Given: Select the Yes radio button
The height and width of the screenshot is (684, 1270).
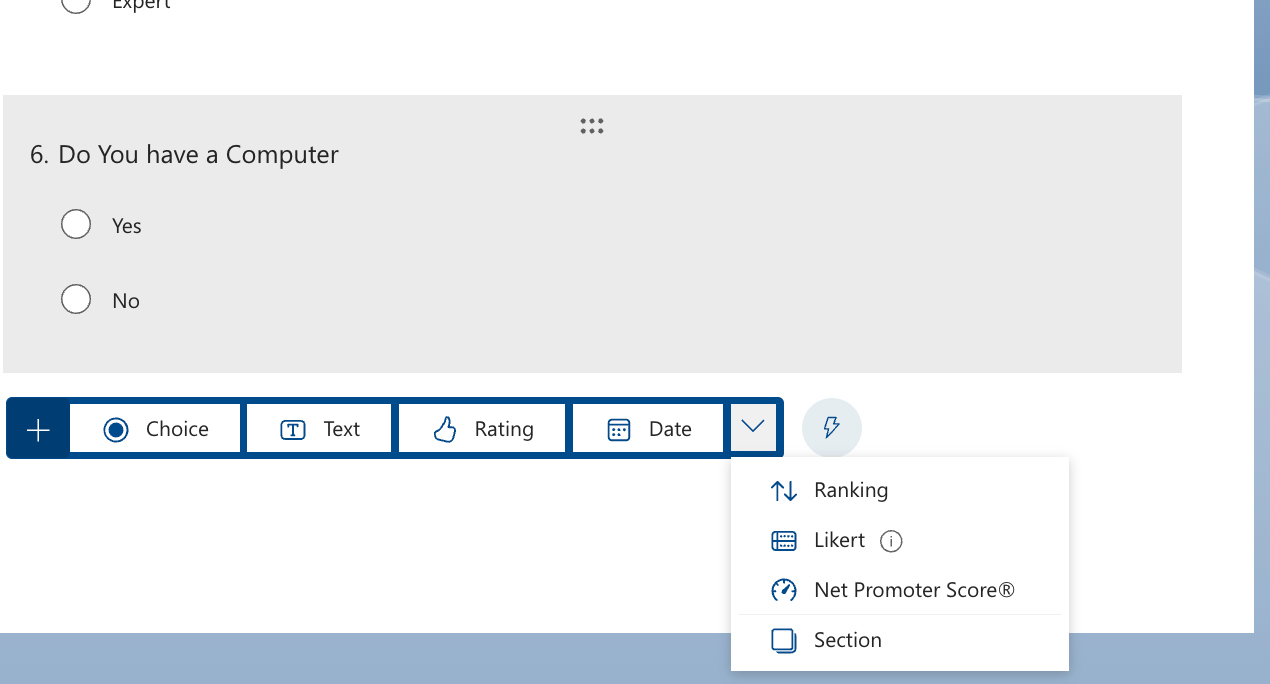Looking at the screenshot, I should click(x=76, y=224).
